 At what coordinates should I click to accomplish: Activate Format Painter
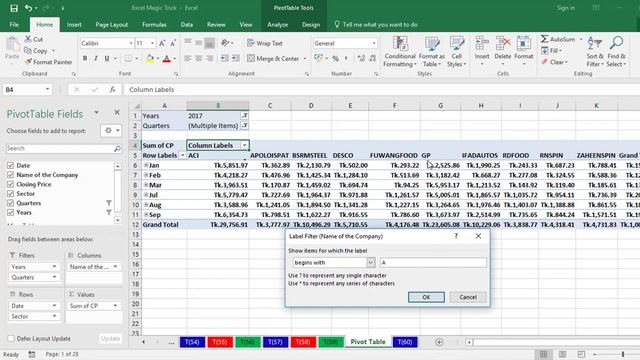coord(48,62)
